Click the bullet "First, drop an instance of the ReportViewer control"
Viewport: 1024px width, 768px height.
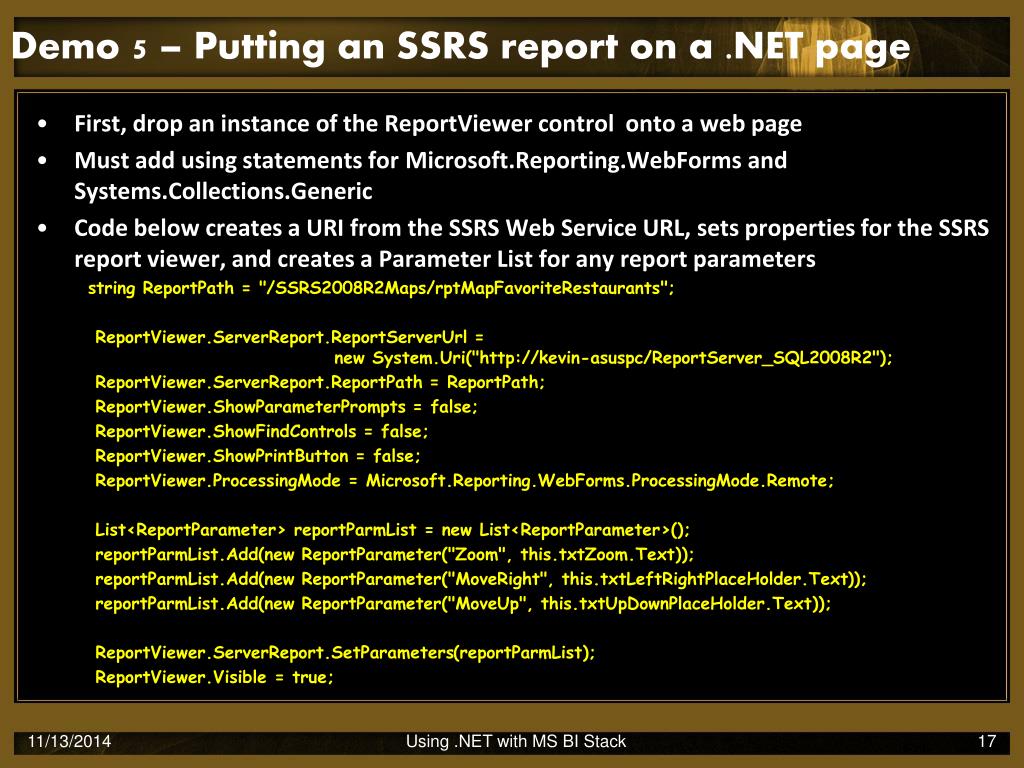438,124
